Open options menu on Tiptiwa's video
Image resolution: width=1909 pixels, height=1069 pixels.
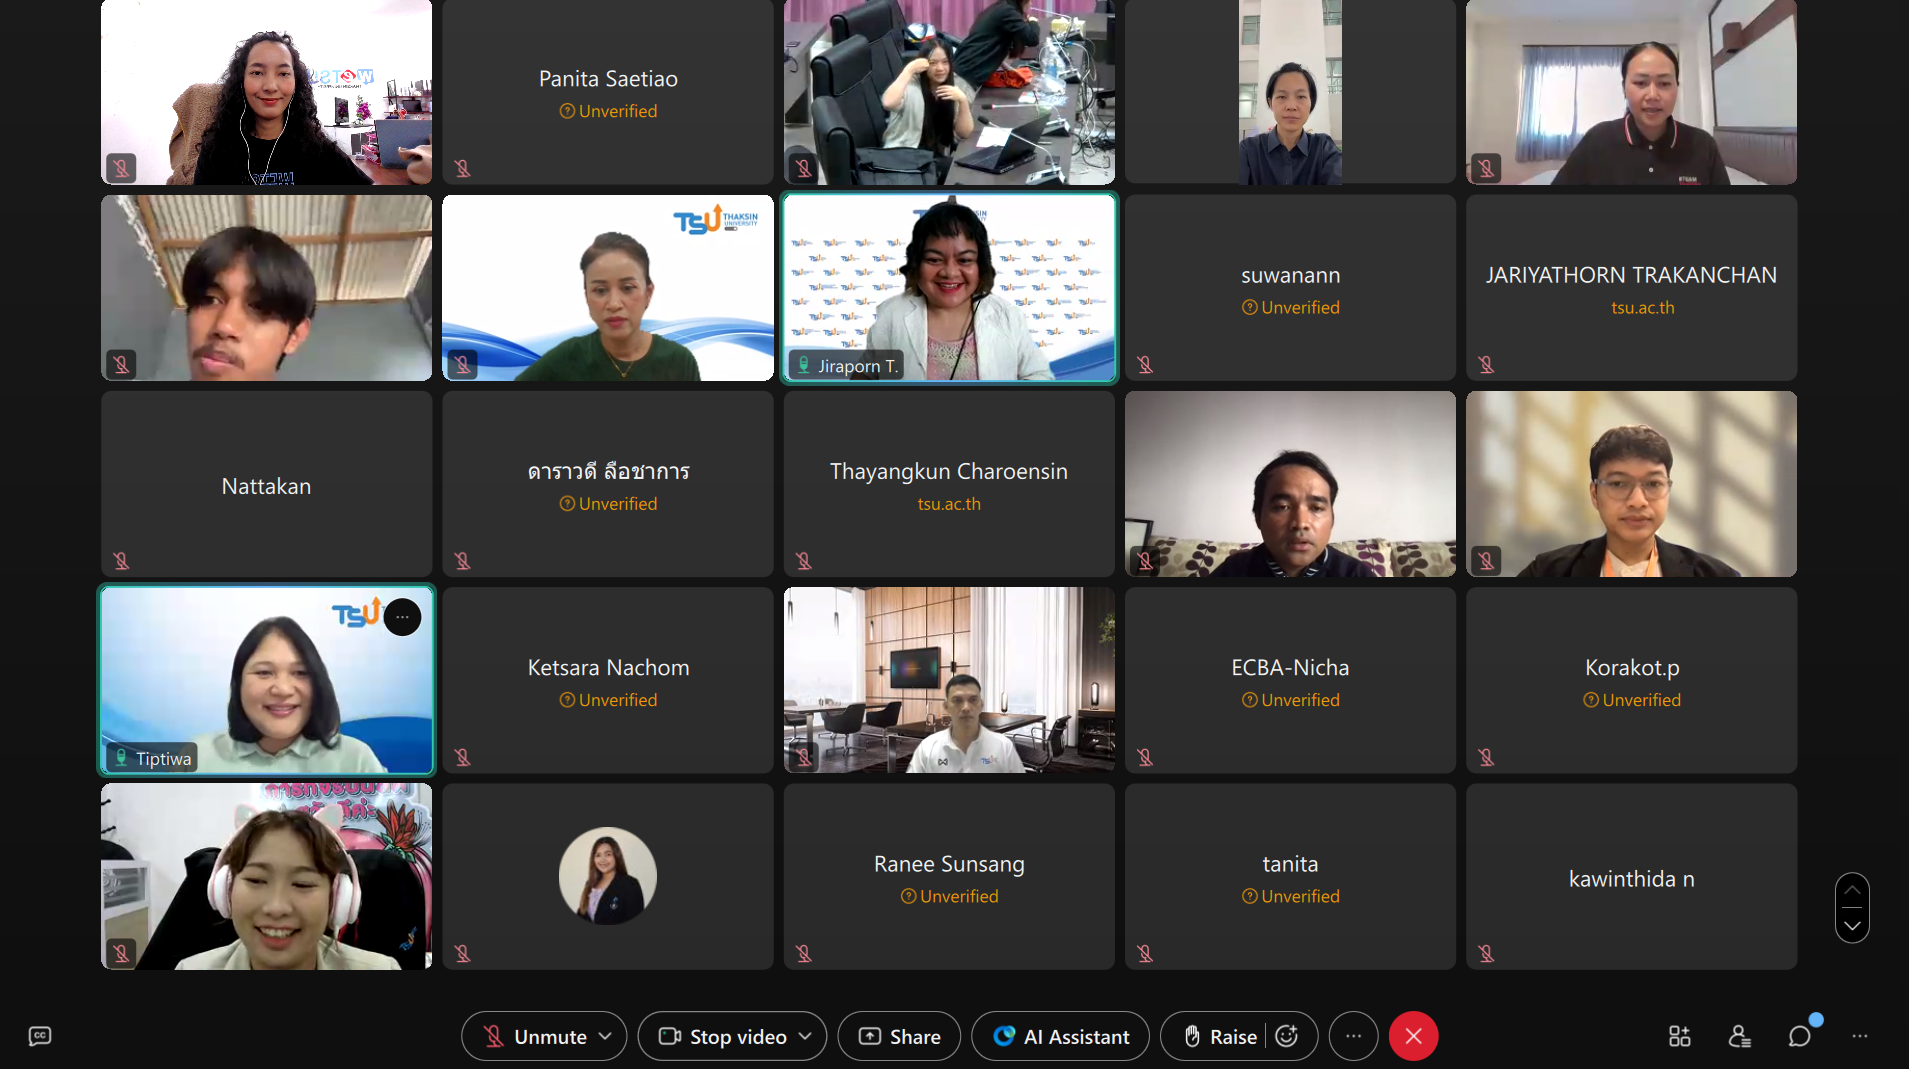[x=402, y=617]
